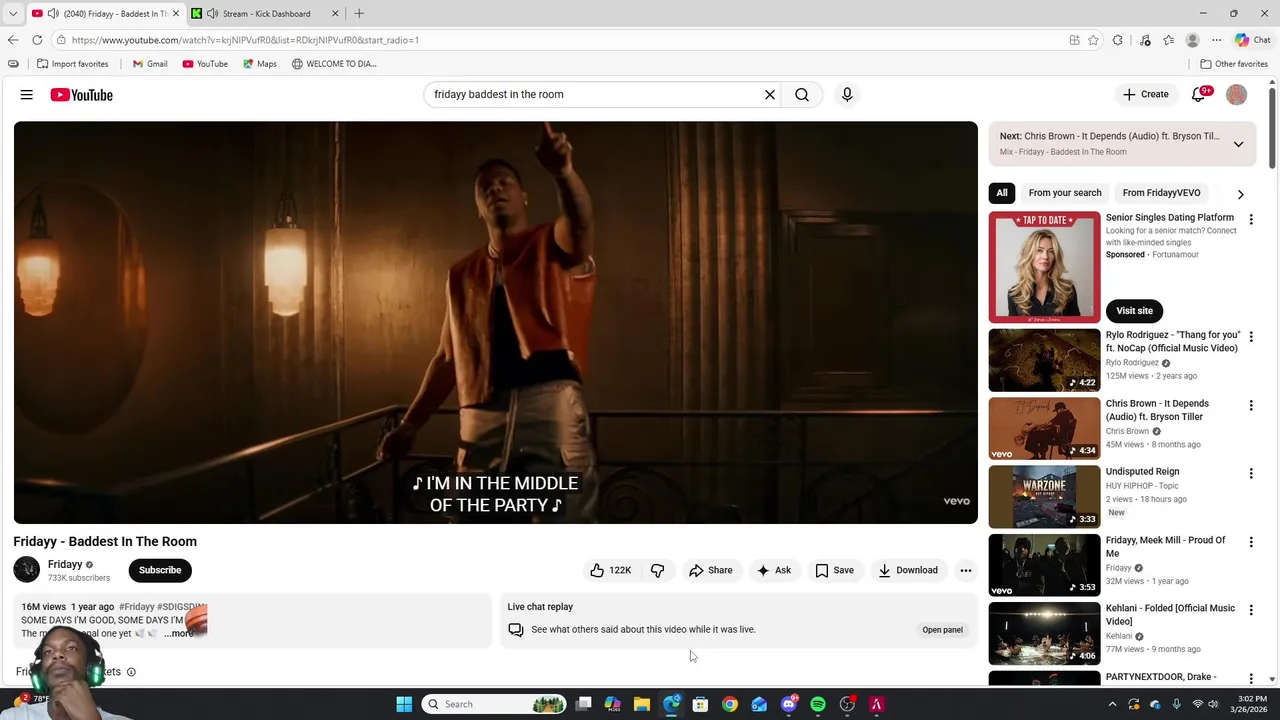The width and height of the screenshot is (1280, 720).
Task: Switch to the Stream - Kick Dashboard tab
Action: tap(266, 14)
